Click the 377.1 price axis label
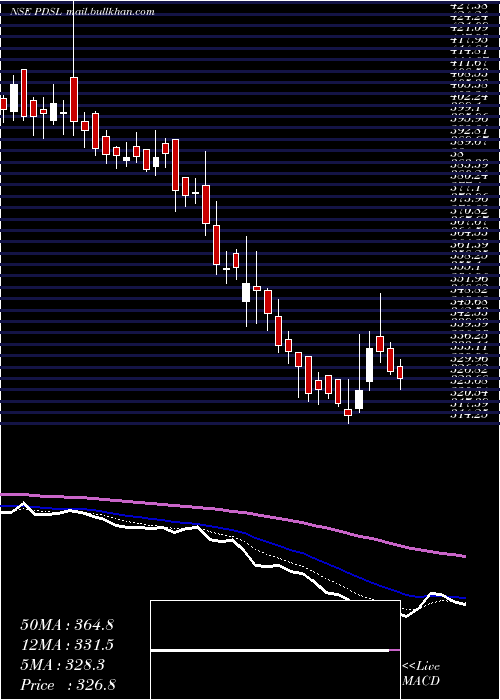The image size is (500, 700). pos(466,188)
